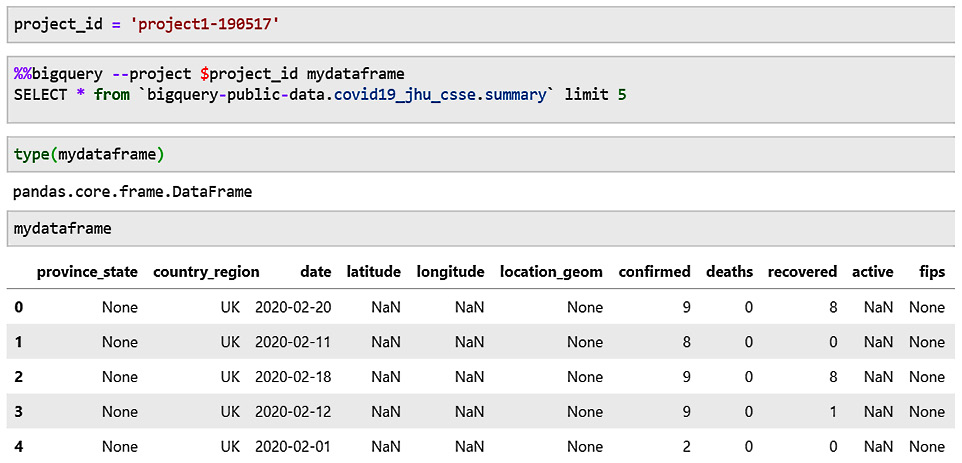Image resolution: width=962 pixels, height=463 pixels.
Task: Click the table name covid19_jhu_csse.summary in the query
Action: pos(441,96)
